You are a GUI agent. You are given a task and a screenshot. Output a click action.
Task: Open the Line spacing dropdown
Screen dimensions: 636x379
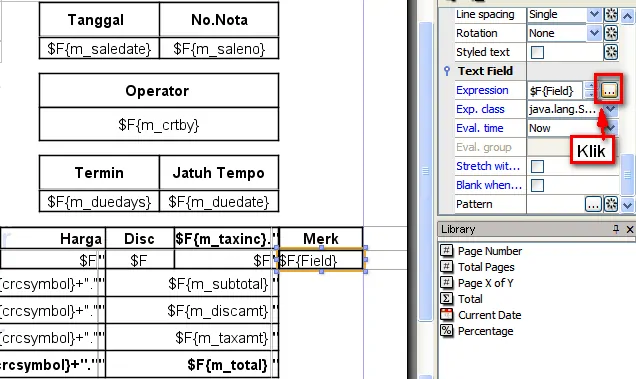pyautogui.click(x=594, y=15)
